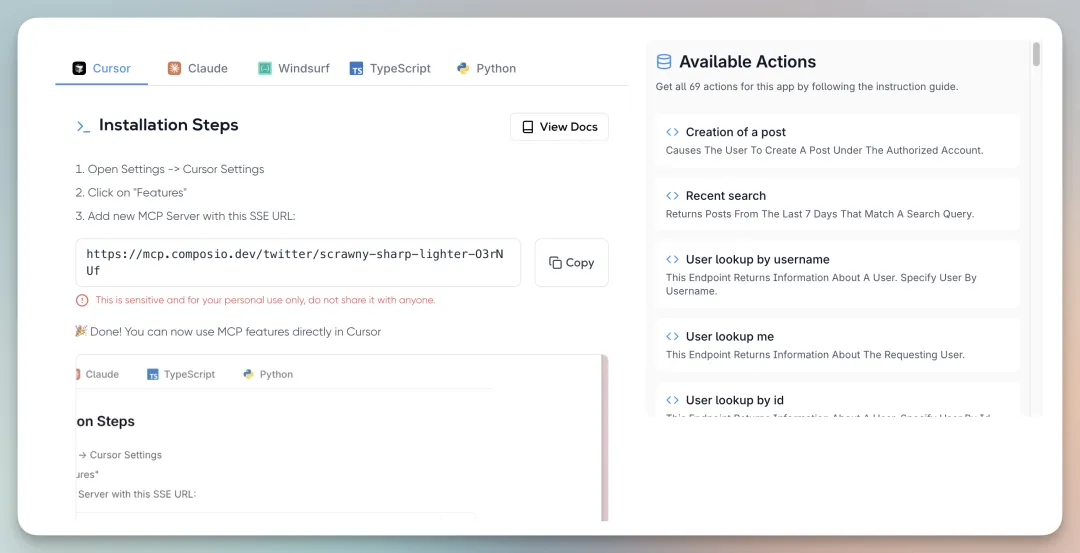The height and width of the screenshot is (553, 1080).
Task: Click the terminal prompt icon by Installation Steps
Action: click(x=83, y=126)
